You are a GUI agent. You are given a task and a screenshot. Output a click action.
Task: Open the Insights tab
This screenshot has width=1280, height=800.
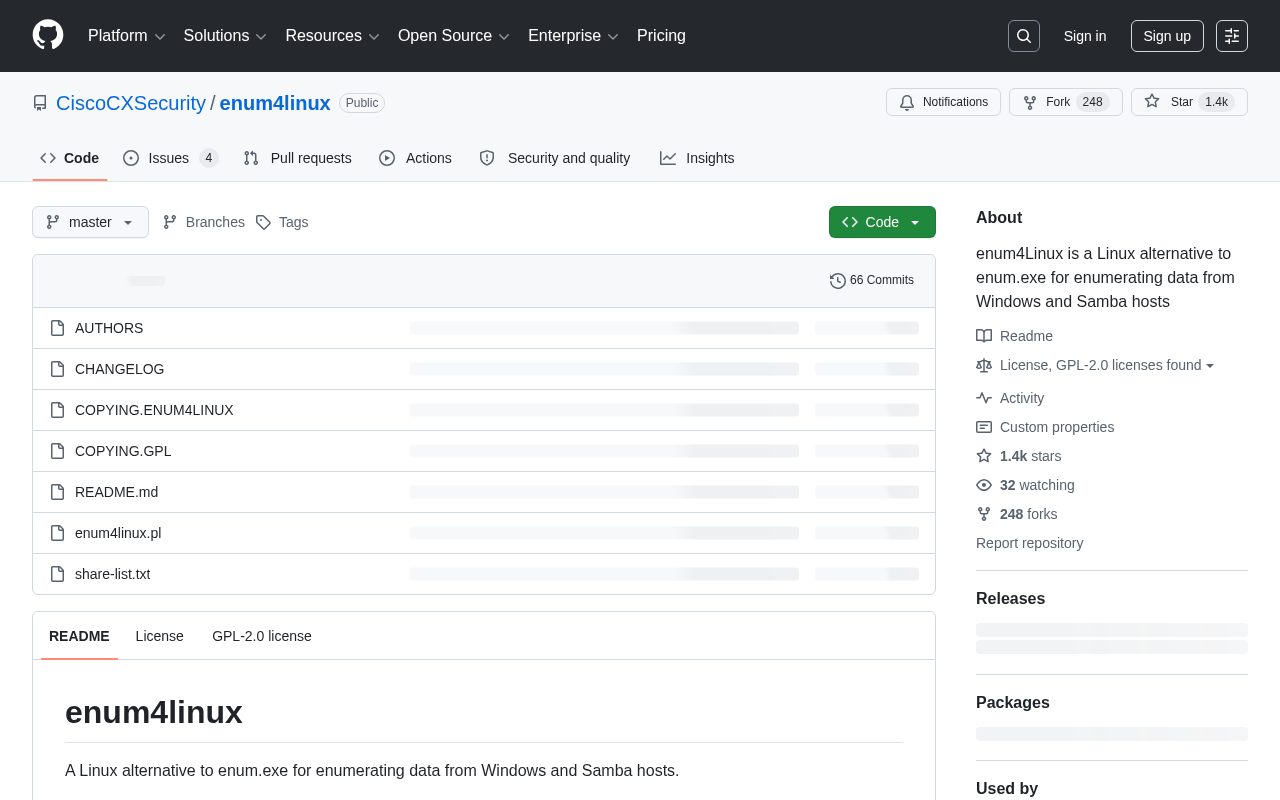click(697, 158)
